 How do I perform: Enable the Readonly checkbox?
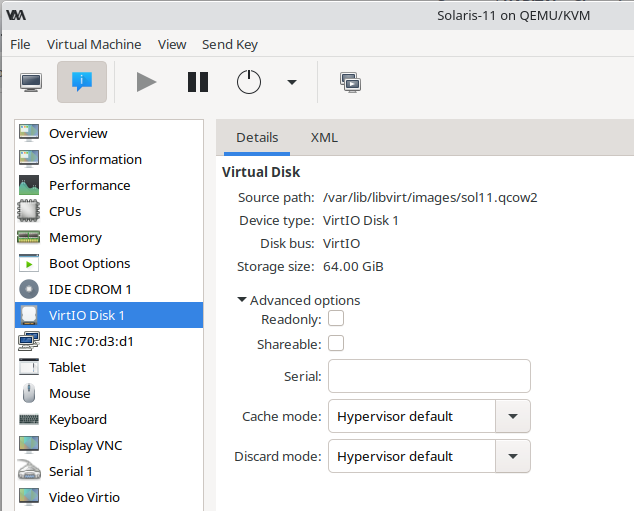click(x=336, y=318)
